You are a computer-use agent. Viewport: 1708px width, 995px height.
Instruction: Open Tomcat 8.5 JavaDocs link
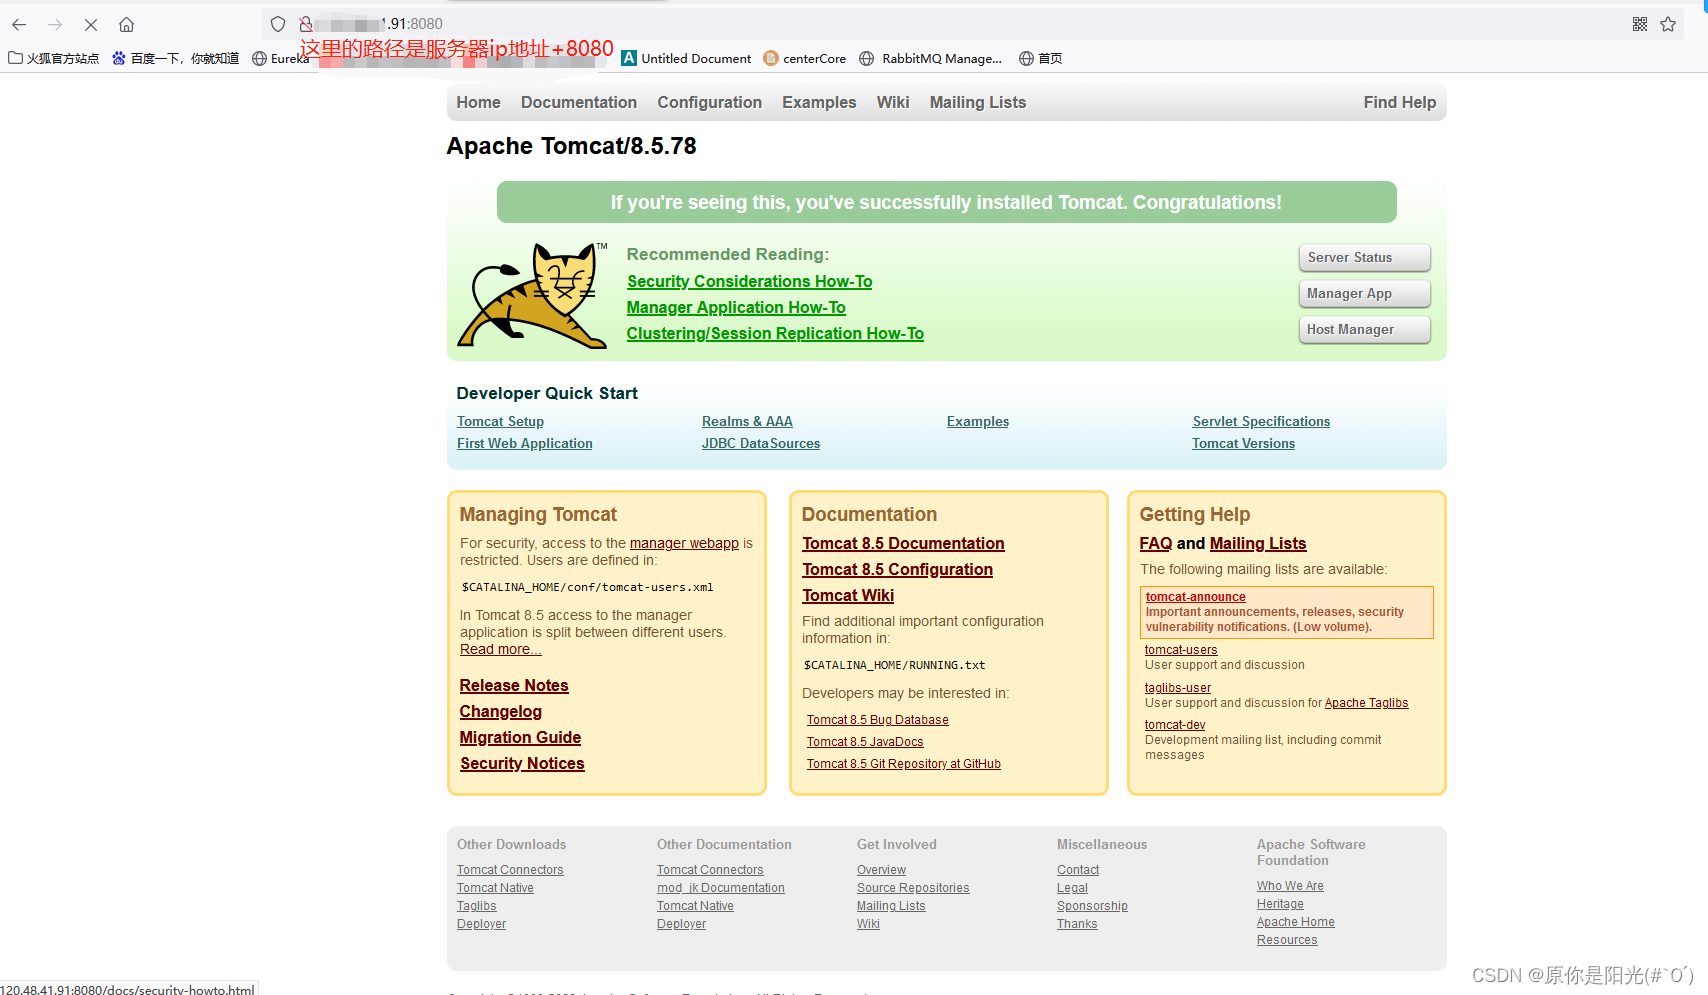click(865, 742)
